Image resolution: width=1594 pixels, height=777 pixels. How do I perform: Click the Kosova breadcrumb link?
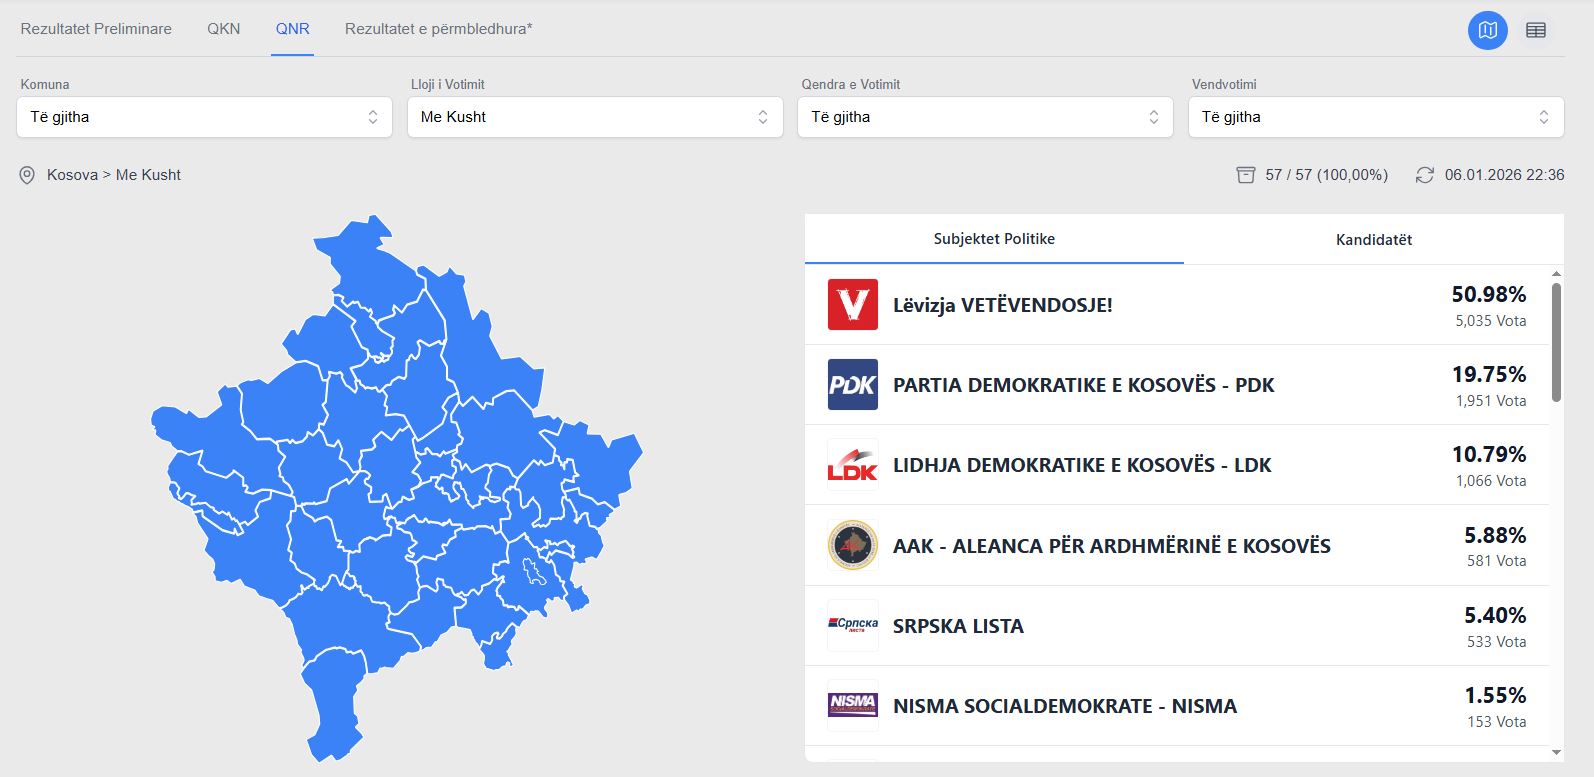pyautogui.click(x=72, y=175)
